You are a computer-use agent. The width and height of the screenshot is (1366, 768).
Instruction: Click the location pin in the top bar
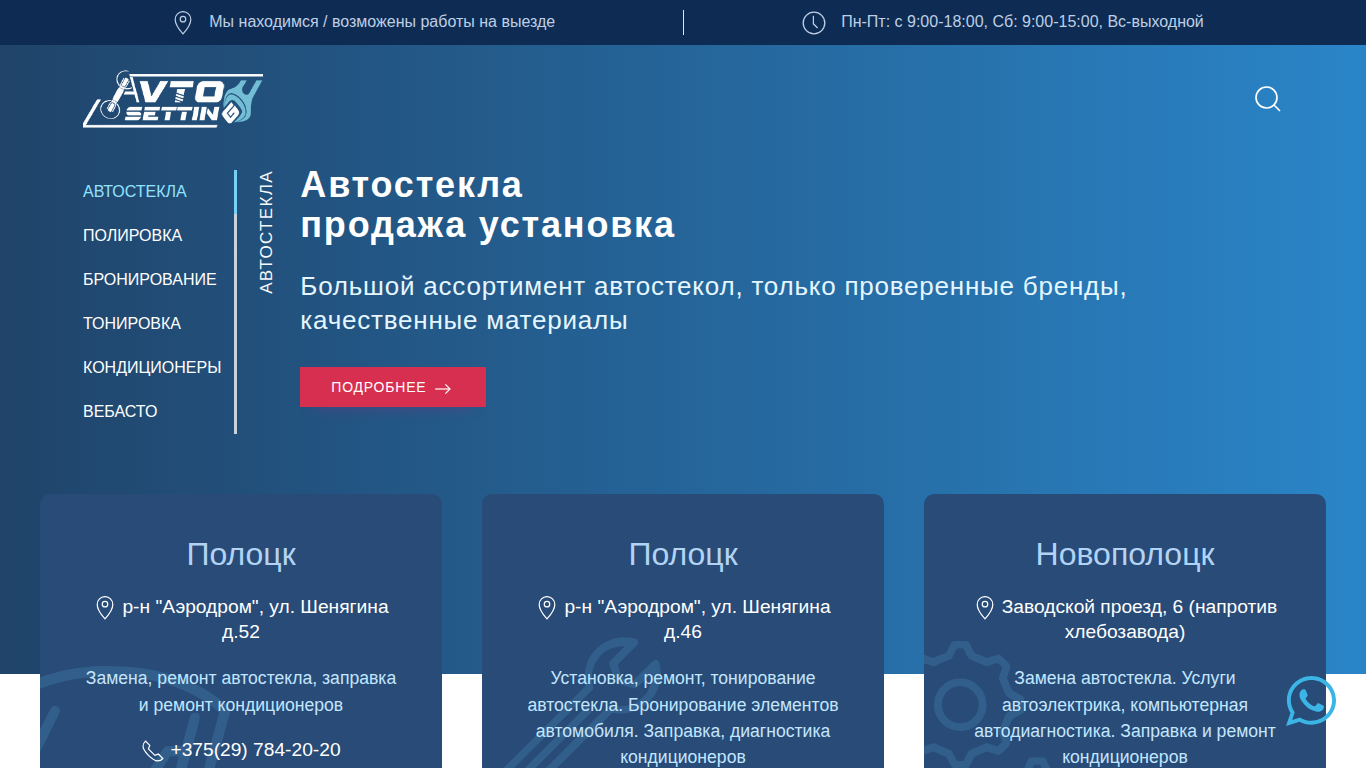point(183,22)
